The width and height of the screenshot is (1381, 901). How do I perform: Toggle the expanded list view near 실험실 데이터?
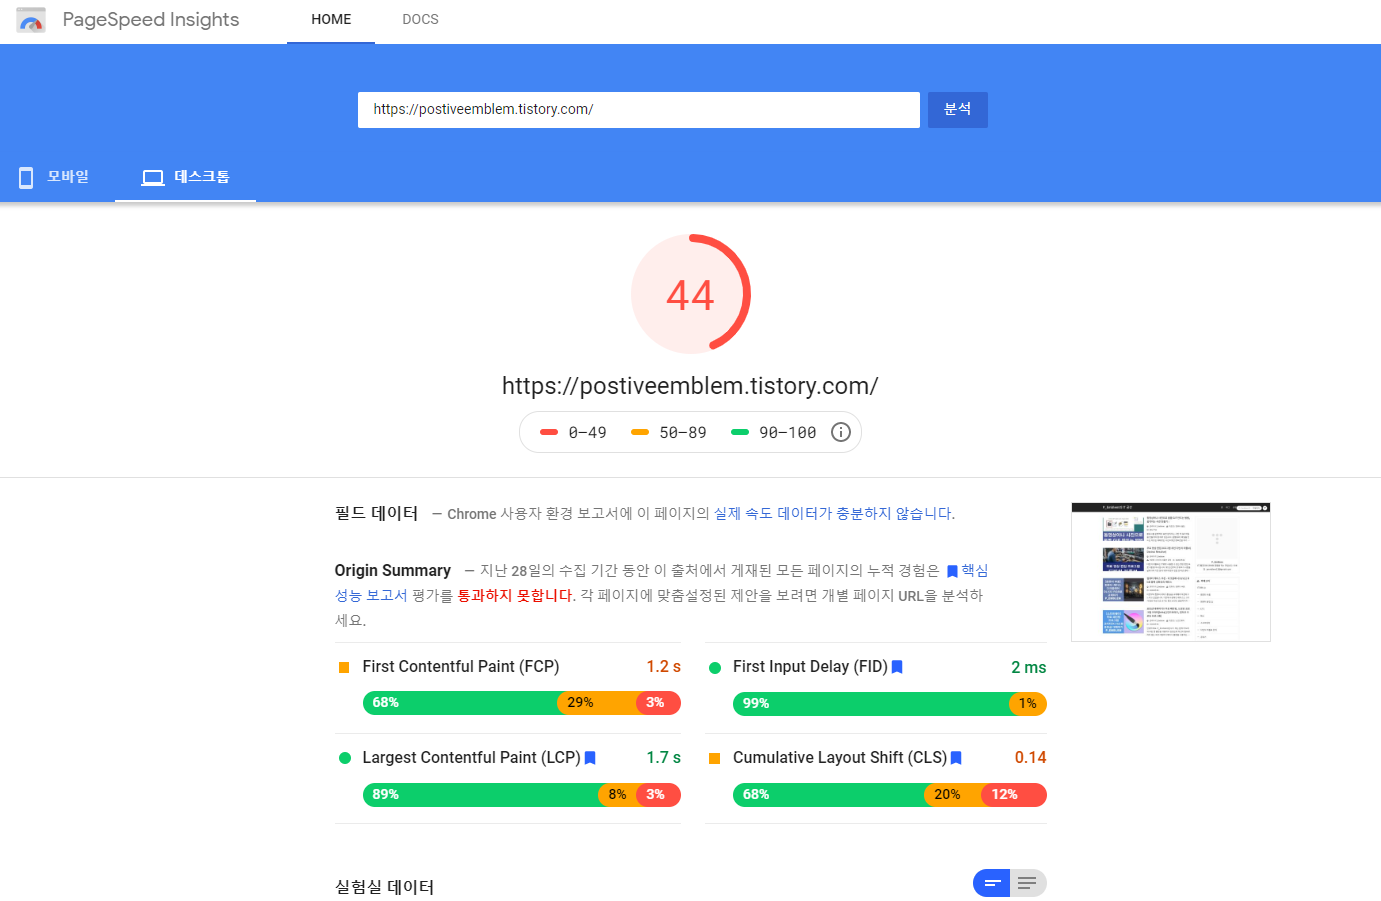1026,883
